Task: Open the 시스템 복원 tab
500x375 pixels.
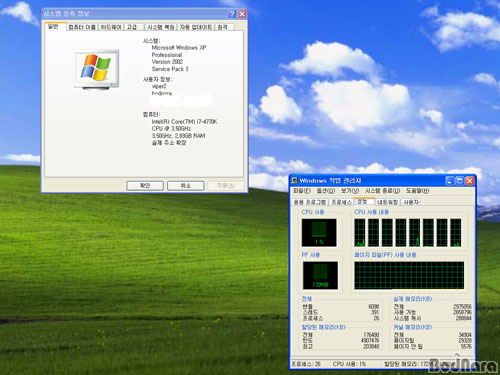Action: [161, 27]
